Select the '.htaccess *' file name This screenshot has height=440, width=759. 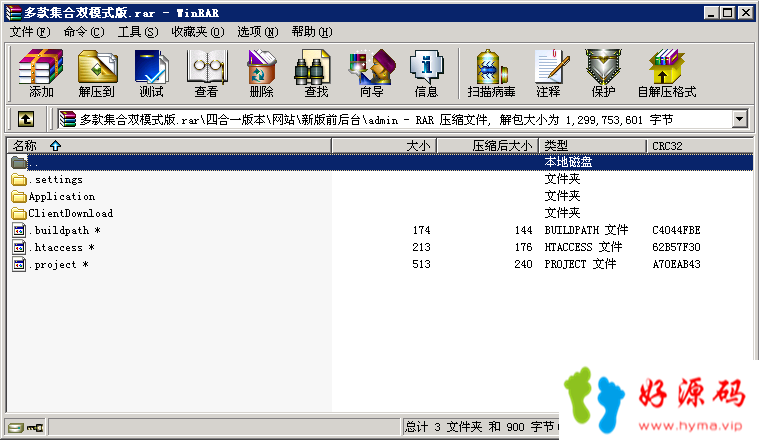(61, 247)
